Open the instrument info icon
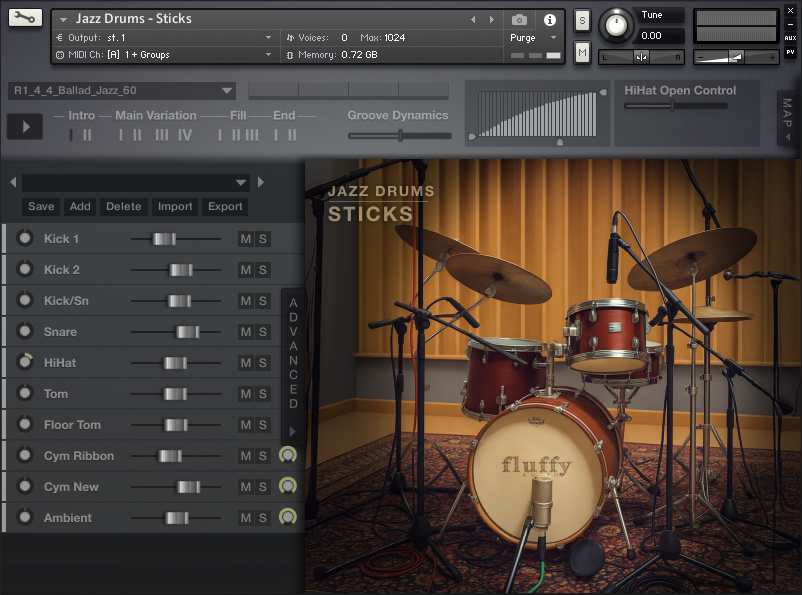 tap(549, 19)
